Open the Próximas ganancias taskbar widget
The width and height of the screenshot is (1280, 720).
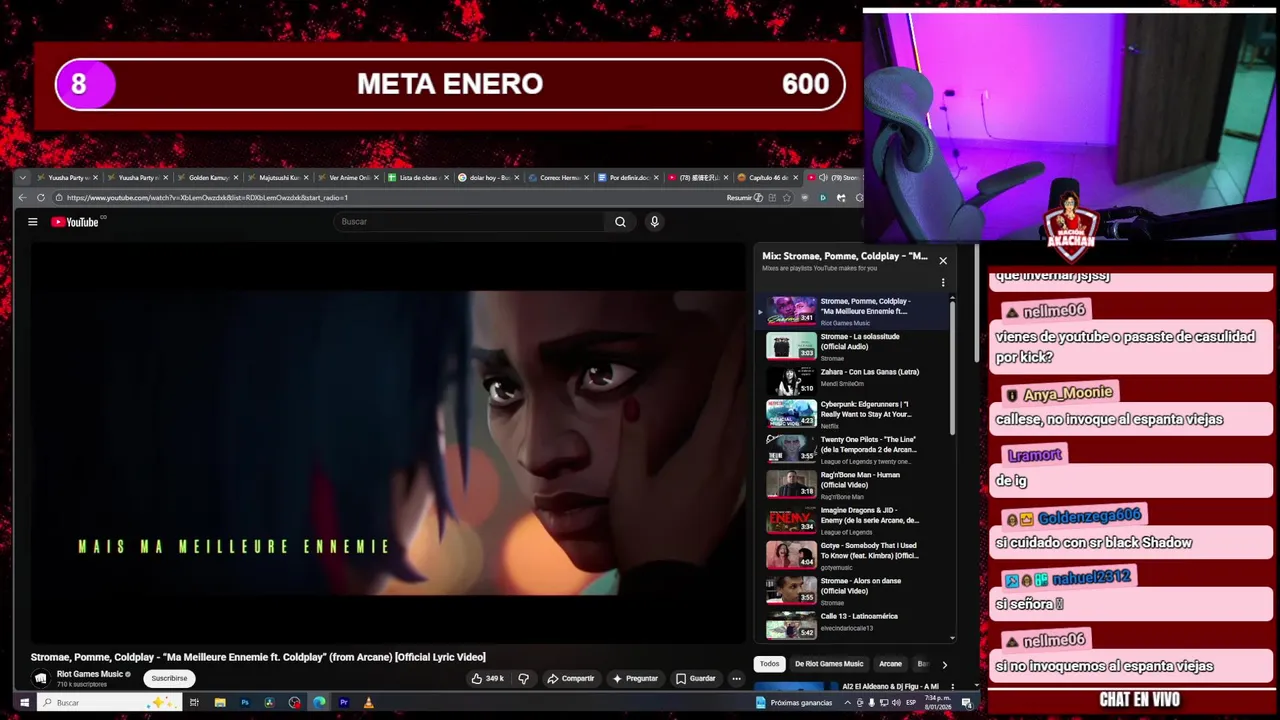795,703
